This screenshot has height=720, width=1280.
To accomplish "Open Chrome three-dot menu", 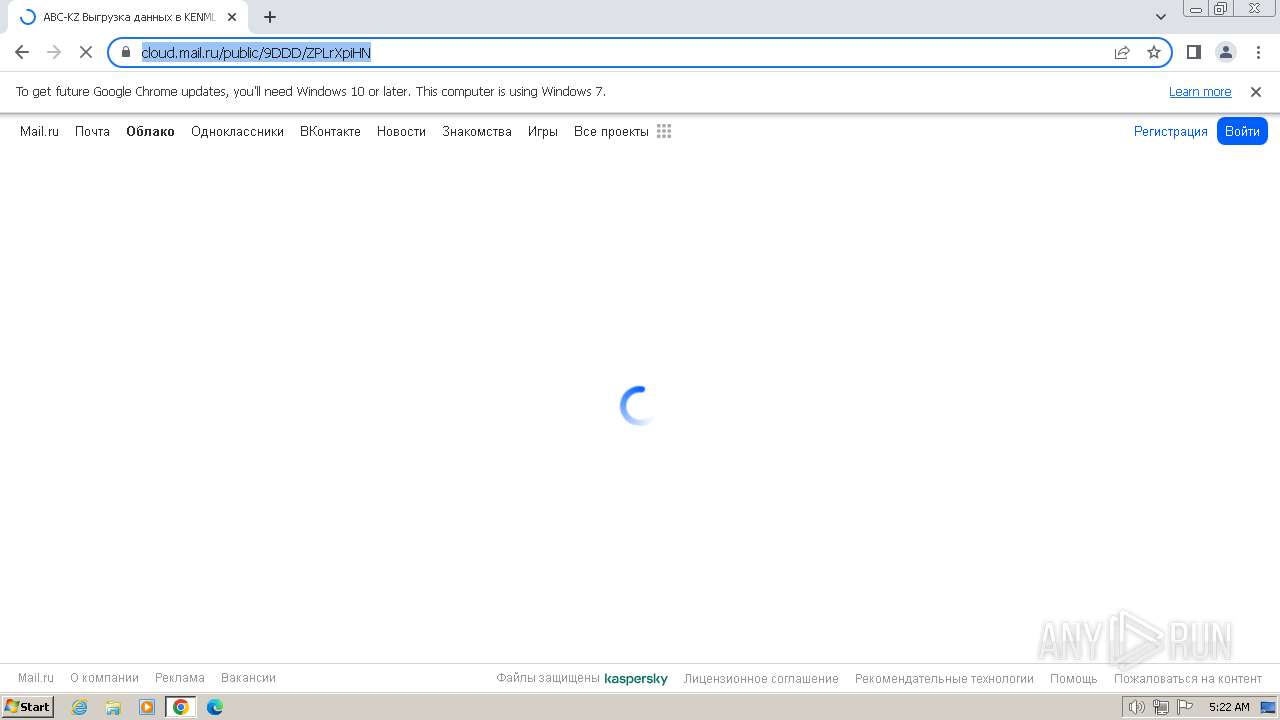I will 1256,52.
